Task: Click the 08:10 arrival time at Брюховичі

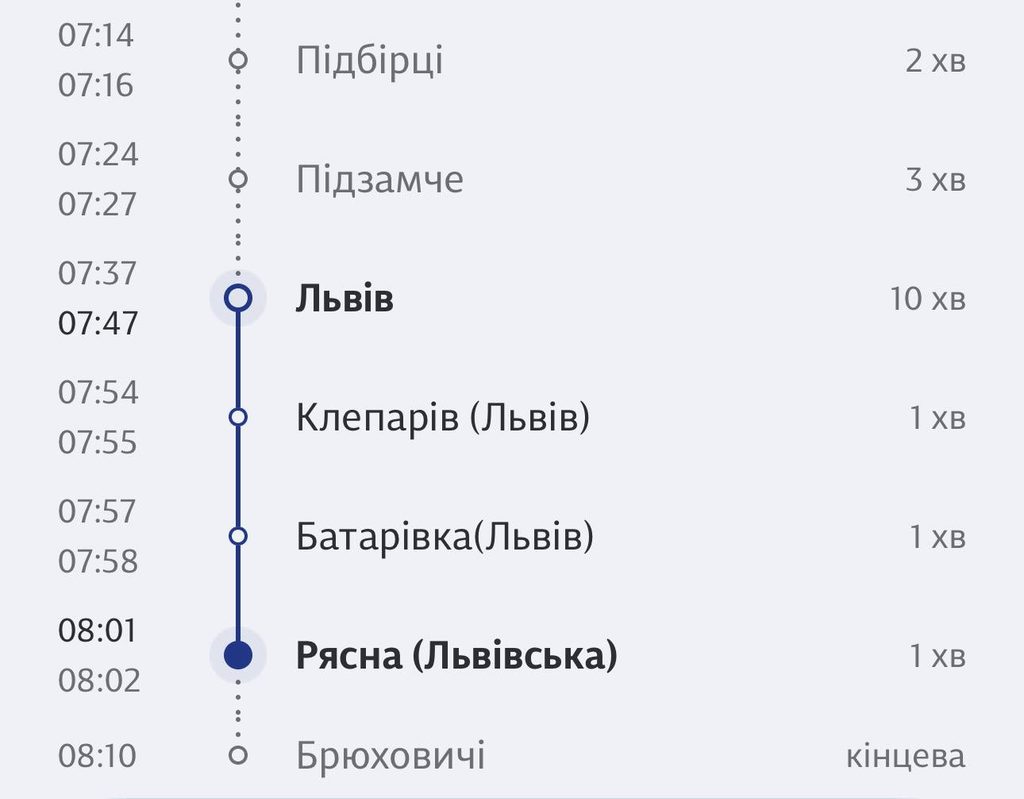Action: [97, 756]
